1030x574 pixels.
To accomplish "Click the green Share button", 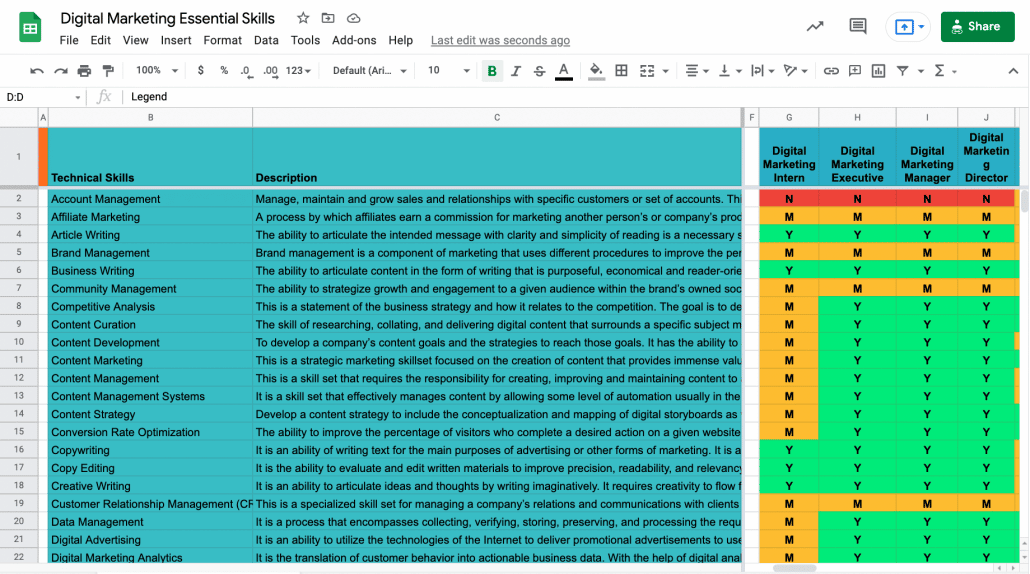I will coord(977,27).
